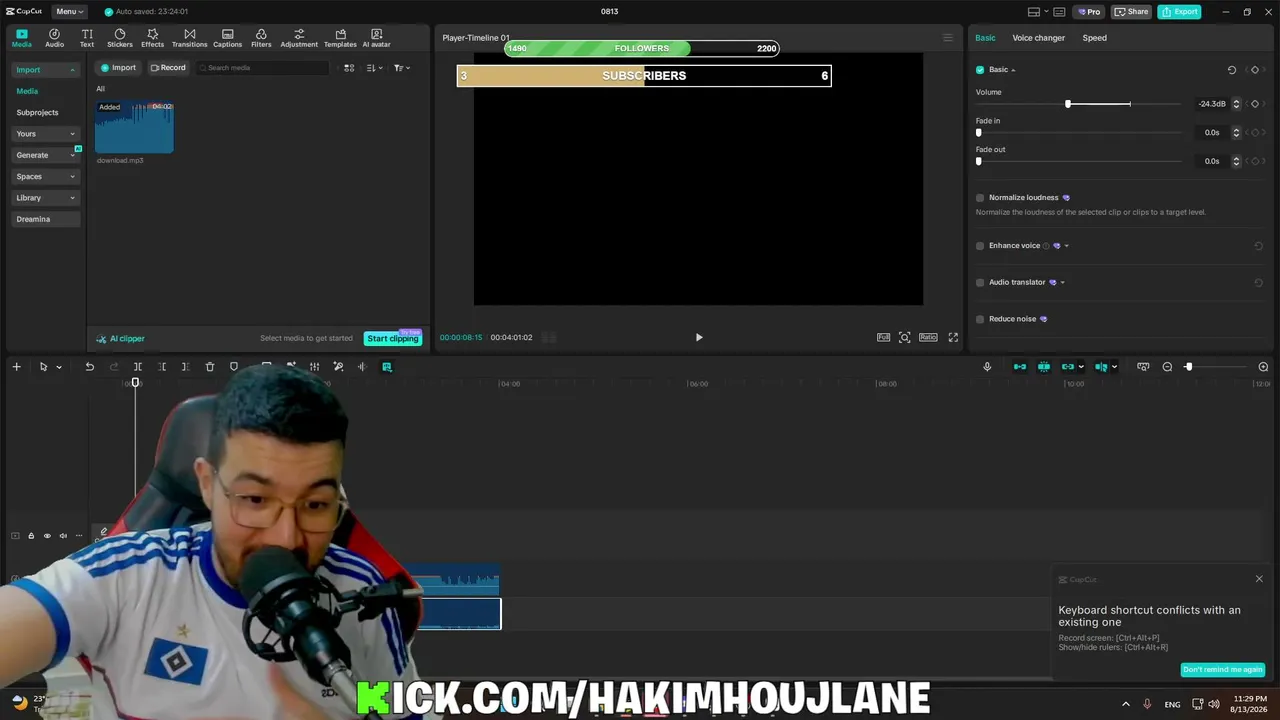Click the add track plus icon

click(x=16, y=367)
